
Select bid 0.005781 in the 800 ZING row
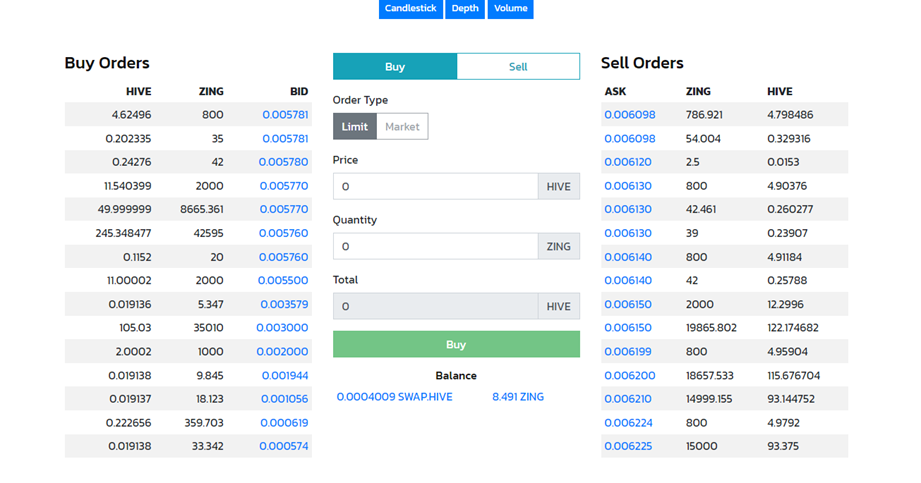(285, 115)
